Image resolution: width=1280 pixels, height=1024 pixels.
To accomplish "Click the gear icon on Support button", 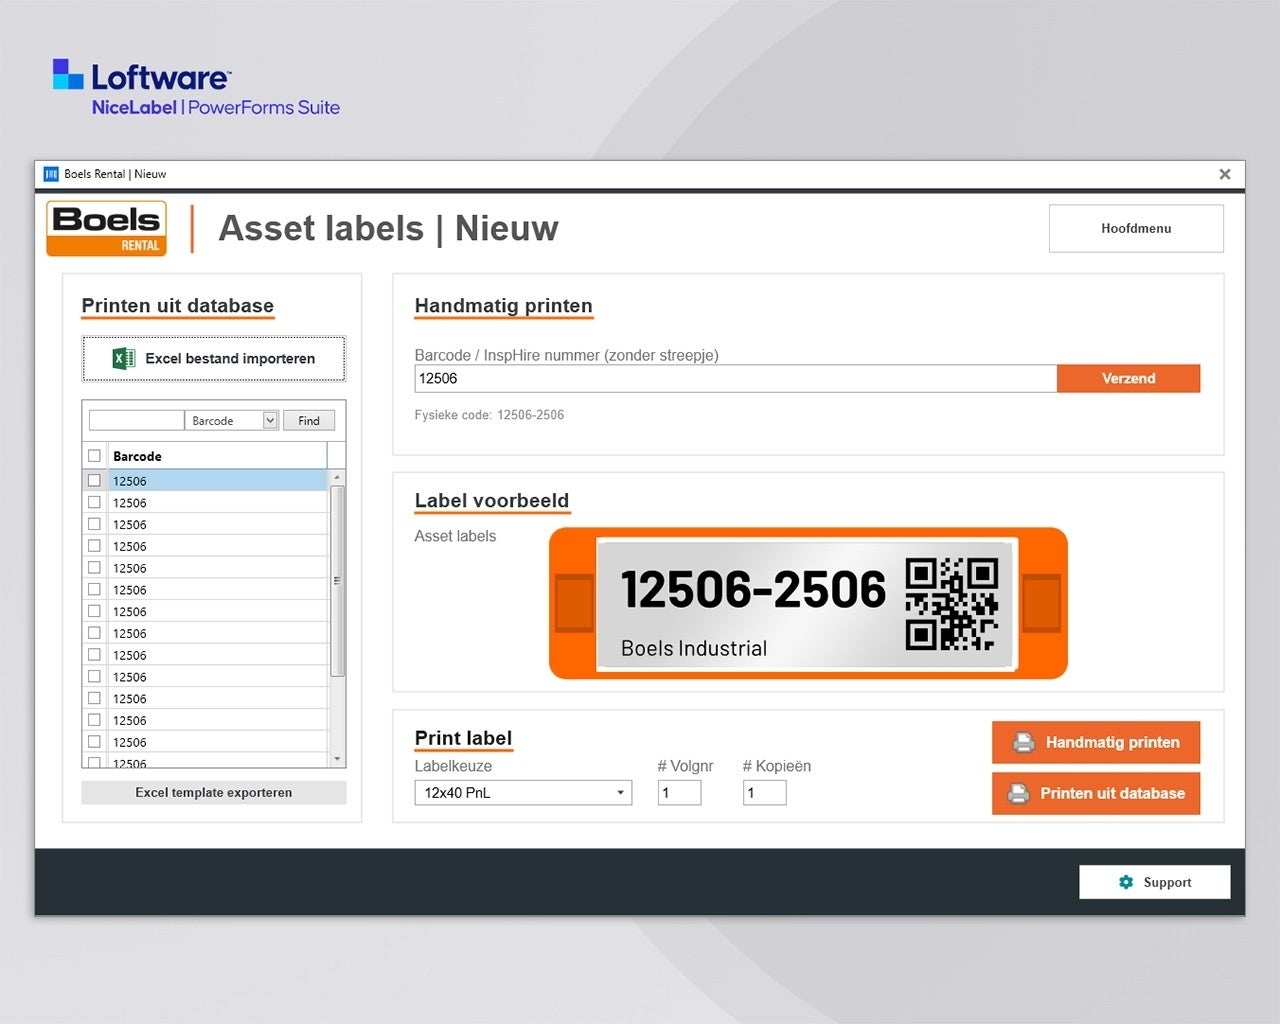I will tap(1126, 882).
